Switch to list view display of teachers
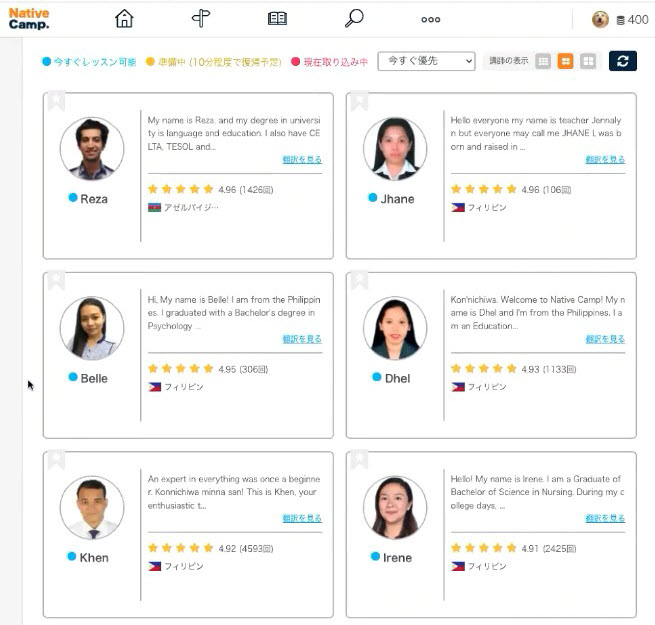Viewport: 655px width, 625px height. click(x=543, y=61)
